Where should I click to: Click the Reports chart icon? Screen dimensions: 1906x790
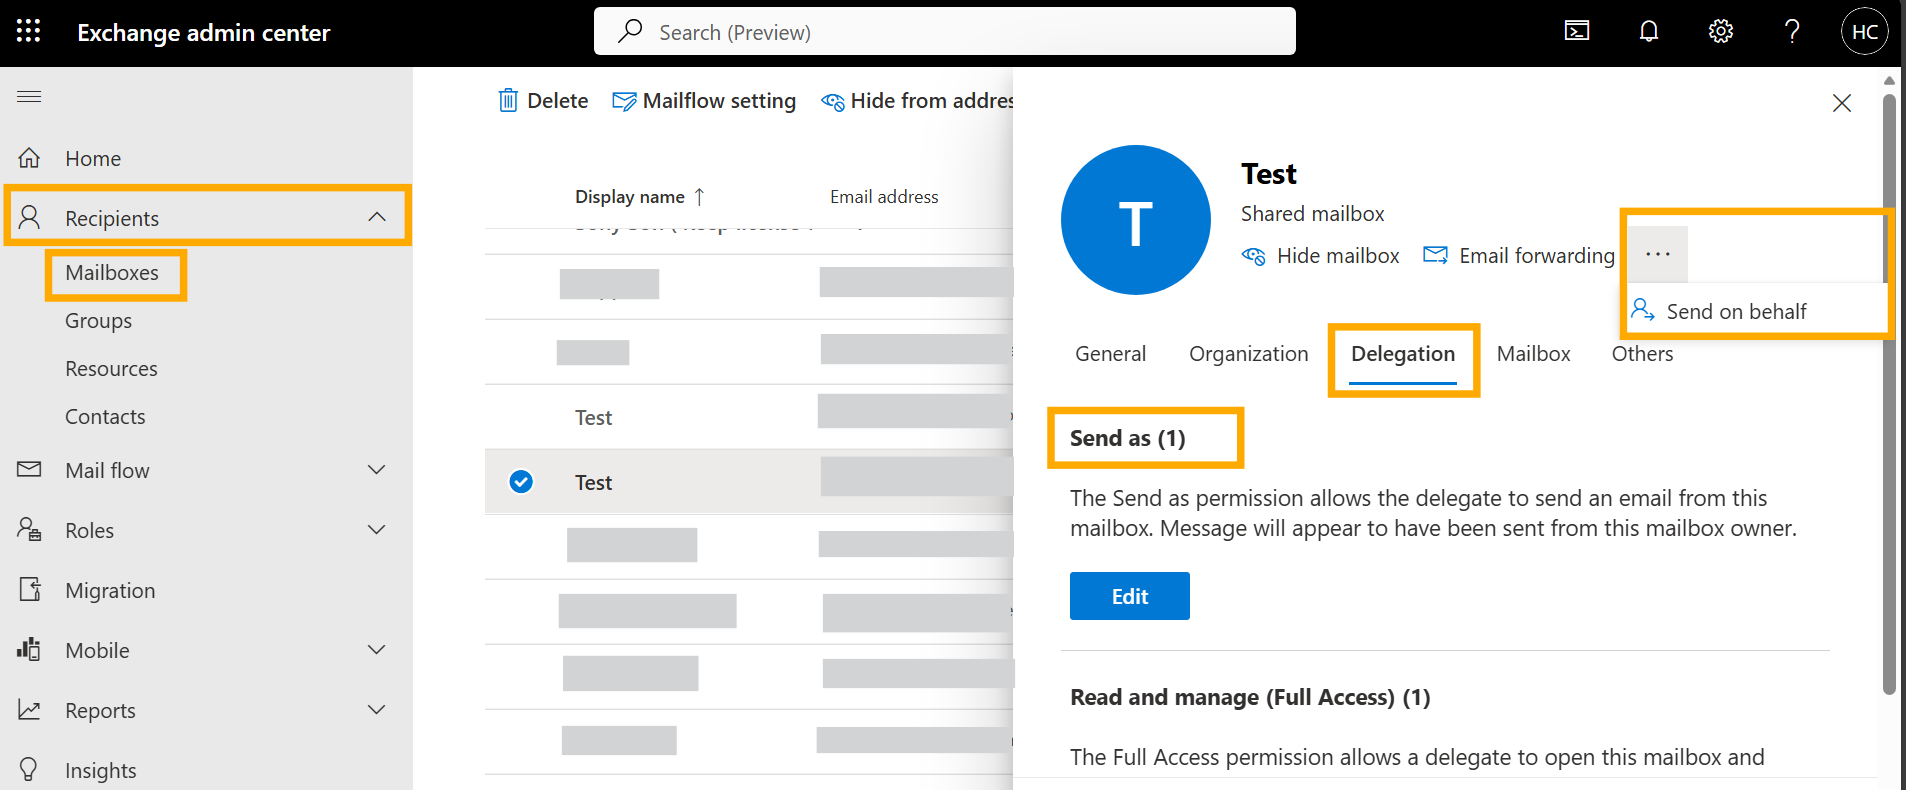click(29, 709)
